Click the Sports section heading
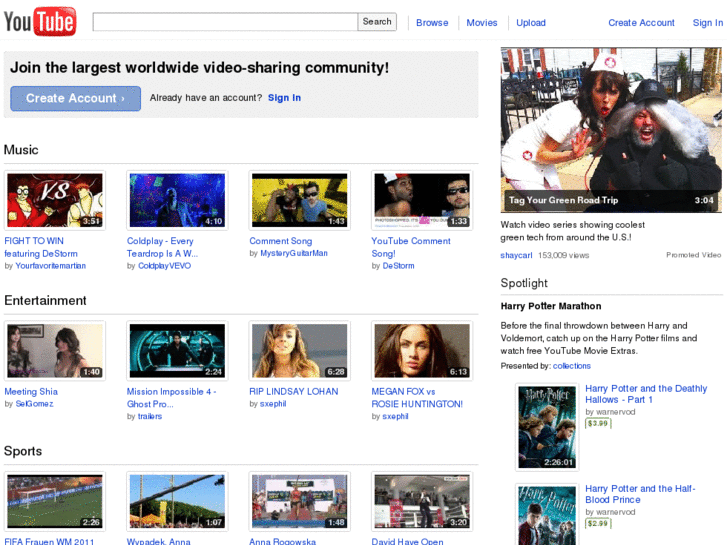Image resolution: width=727 pixels, height=545 pixels. (23, 451)
